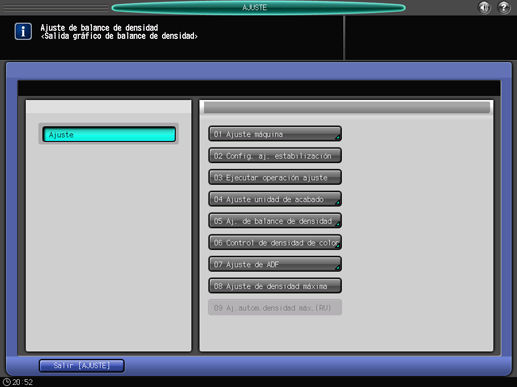This screenshot has width=517, height=387.
Task: Click the blue information icon
Action: (23, 31)
